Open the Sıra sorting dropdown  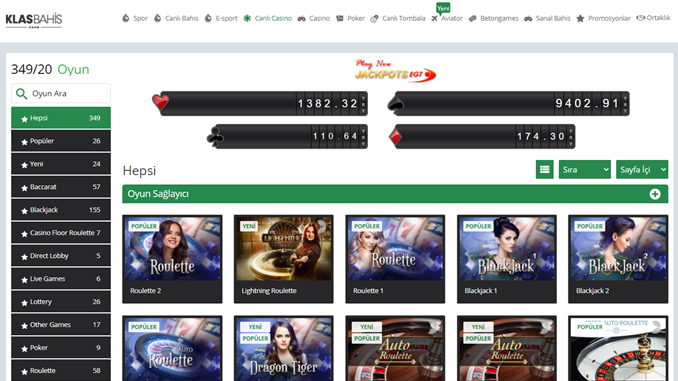(585, 170)
